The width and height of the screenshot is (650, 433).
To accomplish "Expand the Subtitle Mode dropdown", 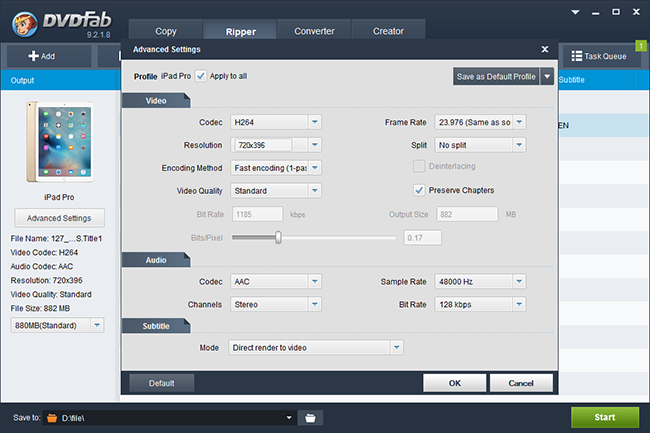I will click(396, 347).
